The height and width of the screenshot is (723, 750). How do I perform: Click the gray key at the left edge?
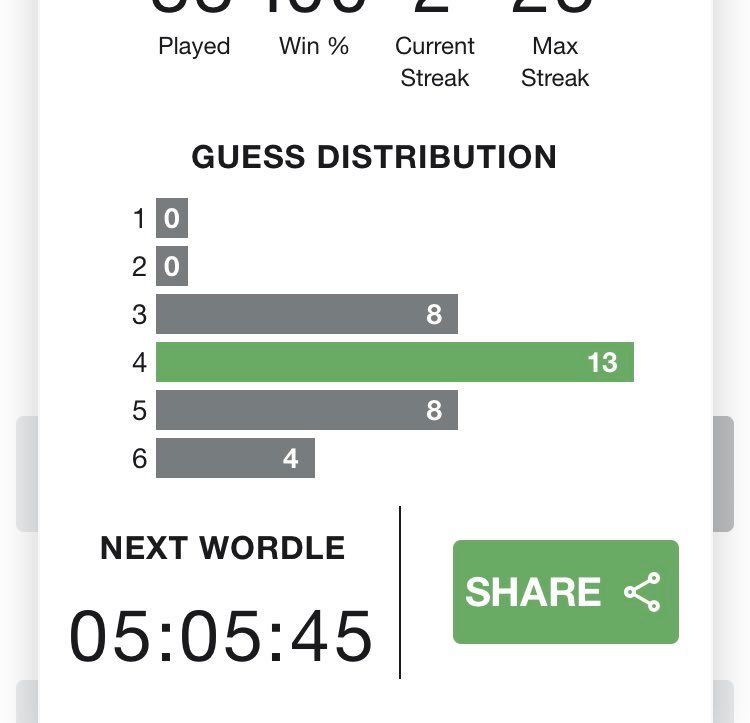(27, 473)
